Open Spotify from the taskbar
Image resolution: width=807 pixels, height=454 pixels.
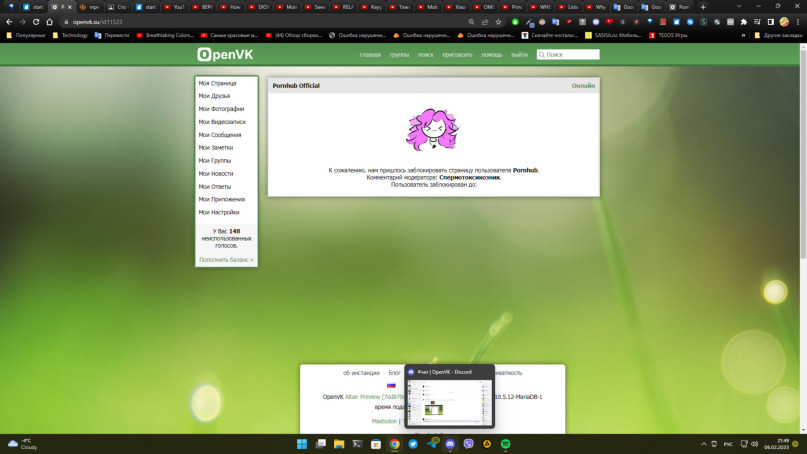tap(505, 444)
